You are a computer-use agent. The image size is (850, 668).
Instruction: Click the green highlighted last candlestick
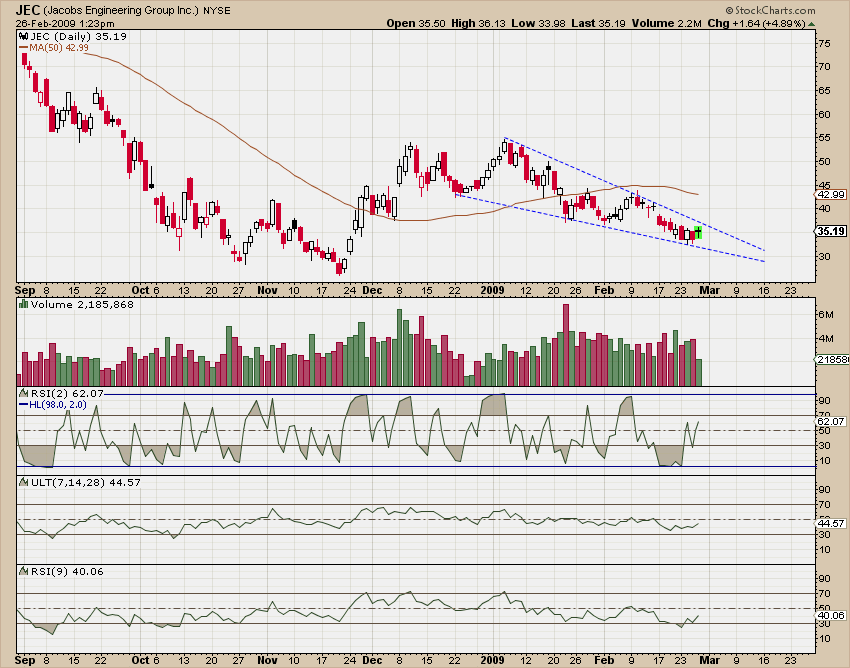tap(698, 233)
